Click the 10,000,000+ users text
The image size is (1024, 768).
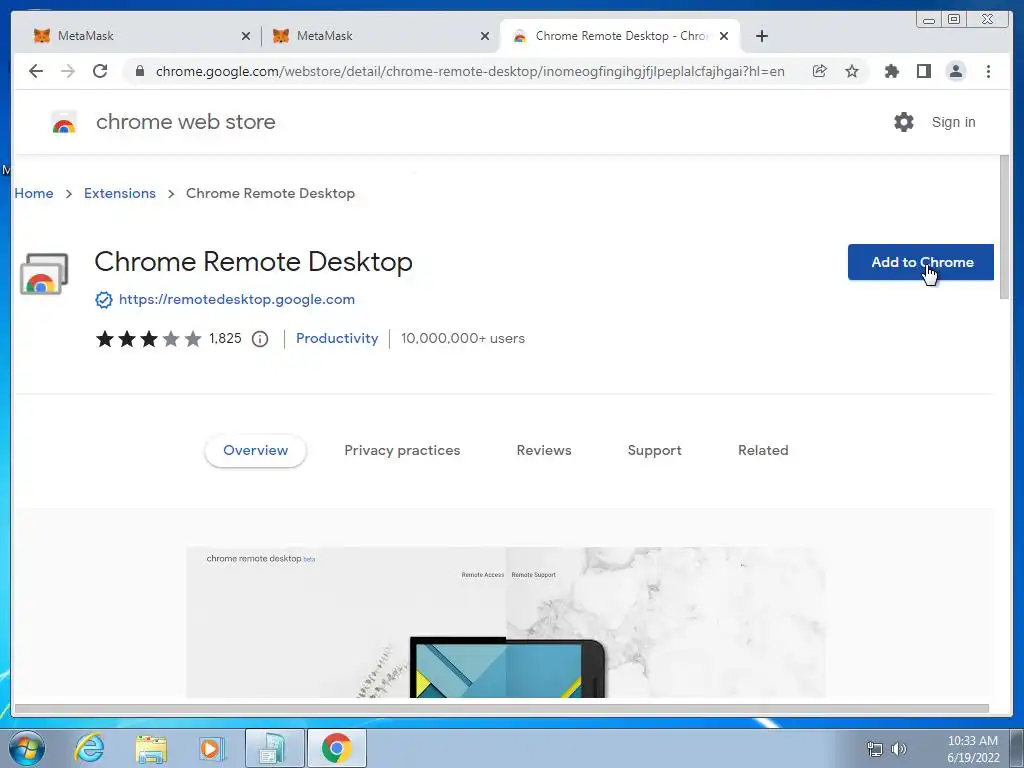(x=463, y=338)
